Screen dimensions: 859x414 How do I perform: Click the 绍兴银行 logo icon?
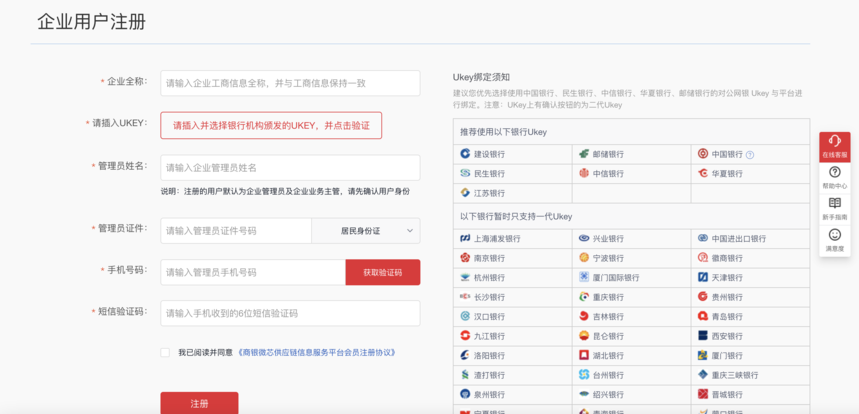click(584, 394)
